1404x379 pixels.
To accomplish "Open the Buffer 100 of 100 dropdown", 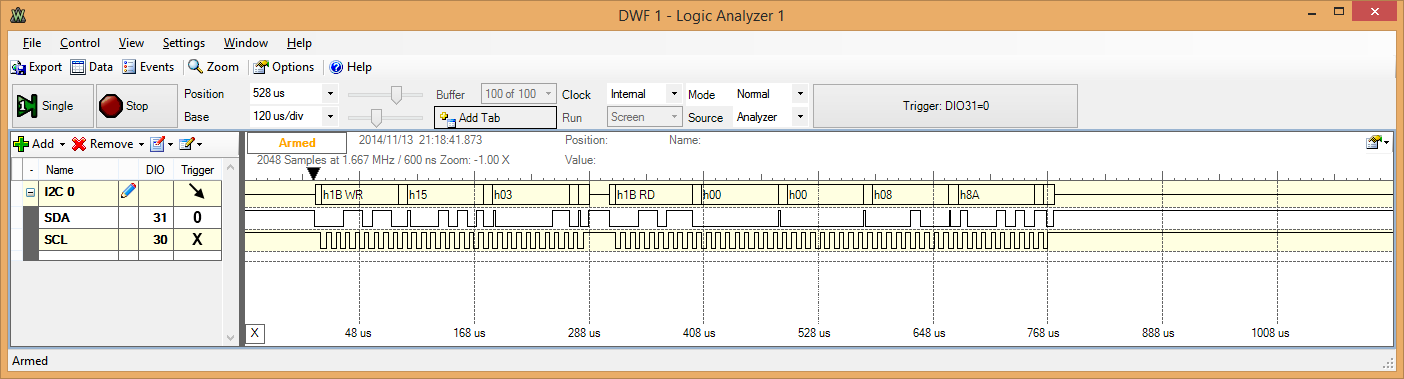I will pyautogui.click(x=547, y=94).
